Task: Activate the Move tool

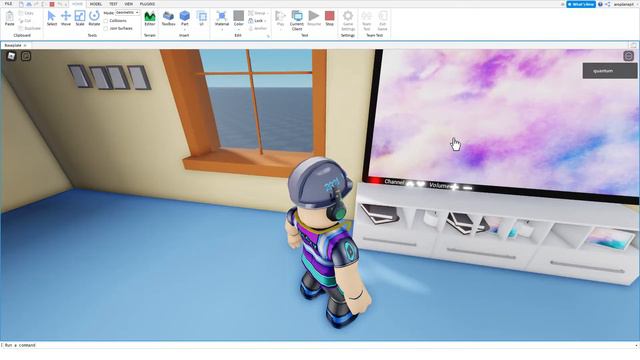Action: [66, 18]
